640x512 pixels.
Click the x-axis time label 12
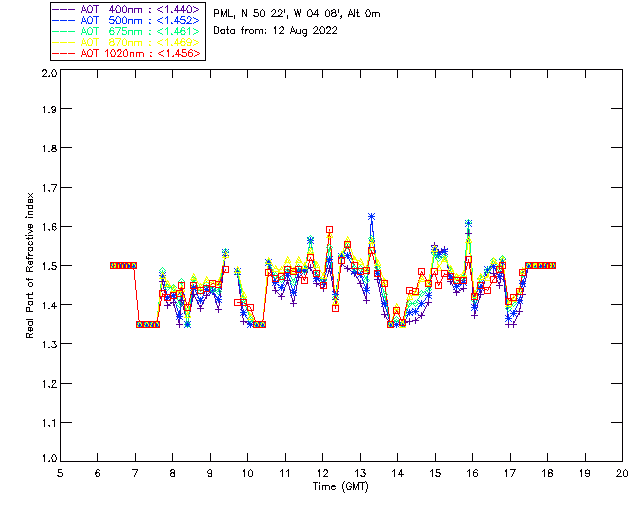tap(322, 473)
